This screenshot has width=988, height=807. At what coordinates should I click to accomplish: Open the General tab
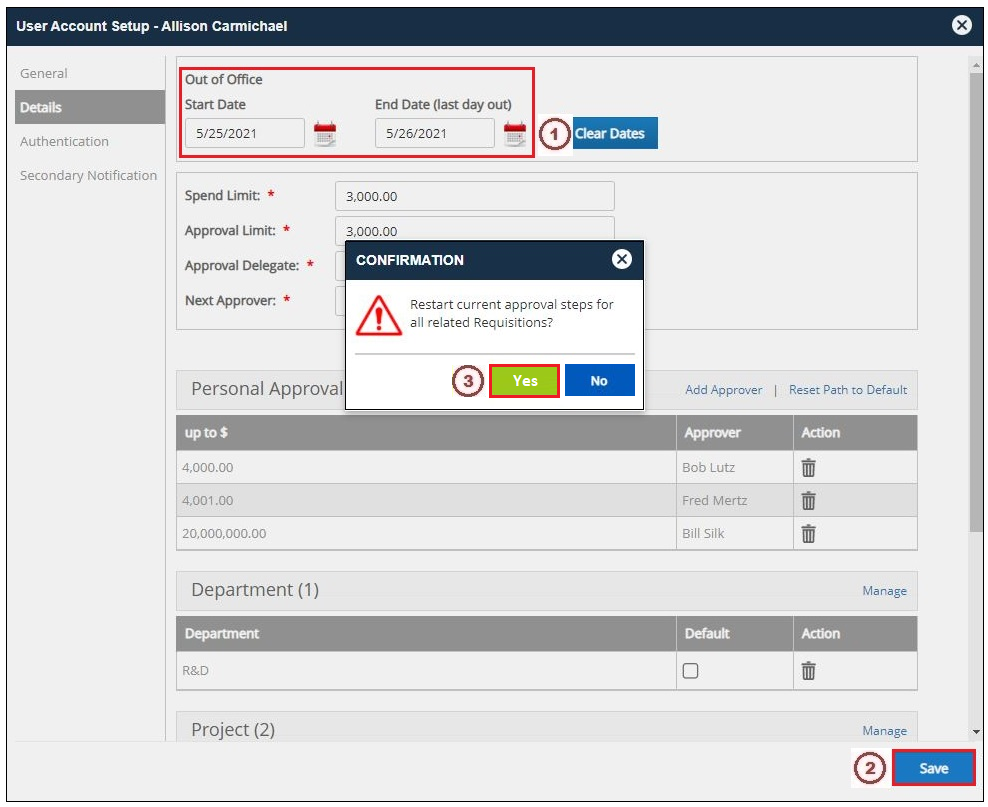click(x=44, y=73)
